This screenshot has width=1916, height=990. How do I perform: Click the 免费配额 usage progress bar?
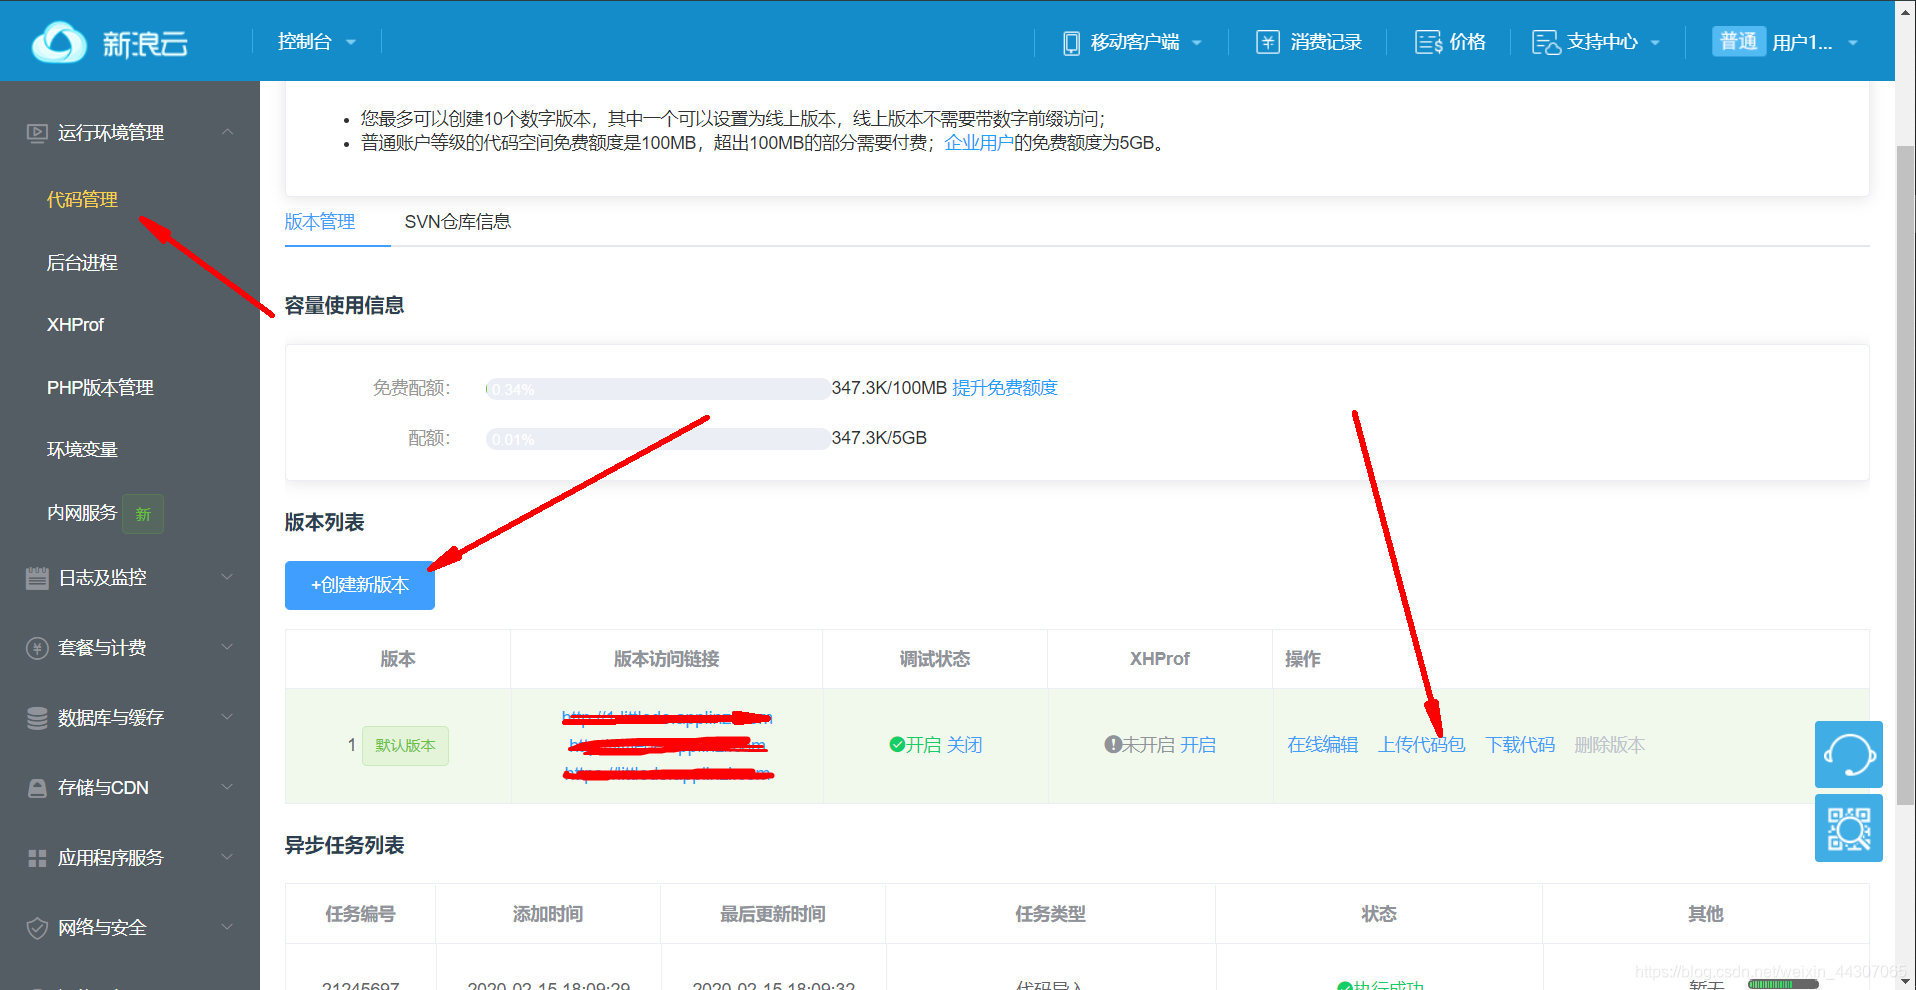click(658, 389)
